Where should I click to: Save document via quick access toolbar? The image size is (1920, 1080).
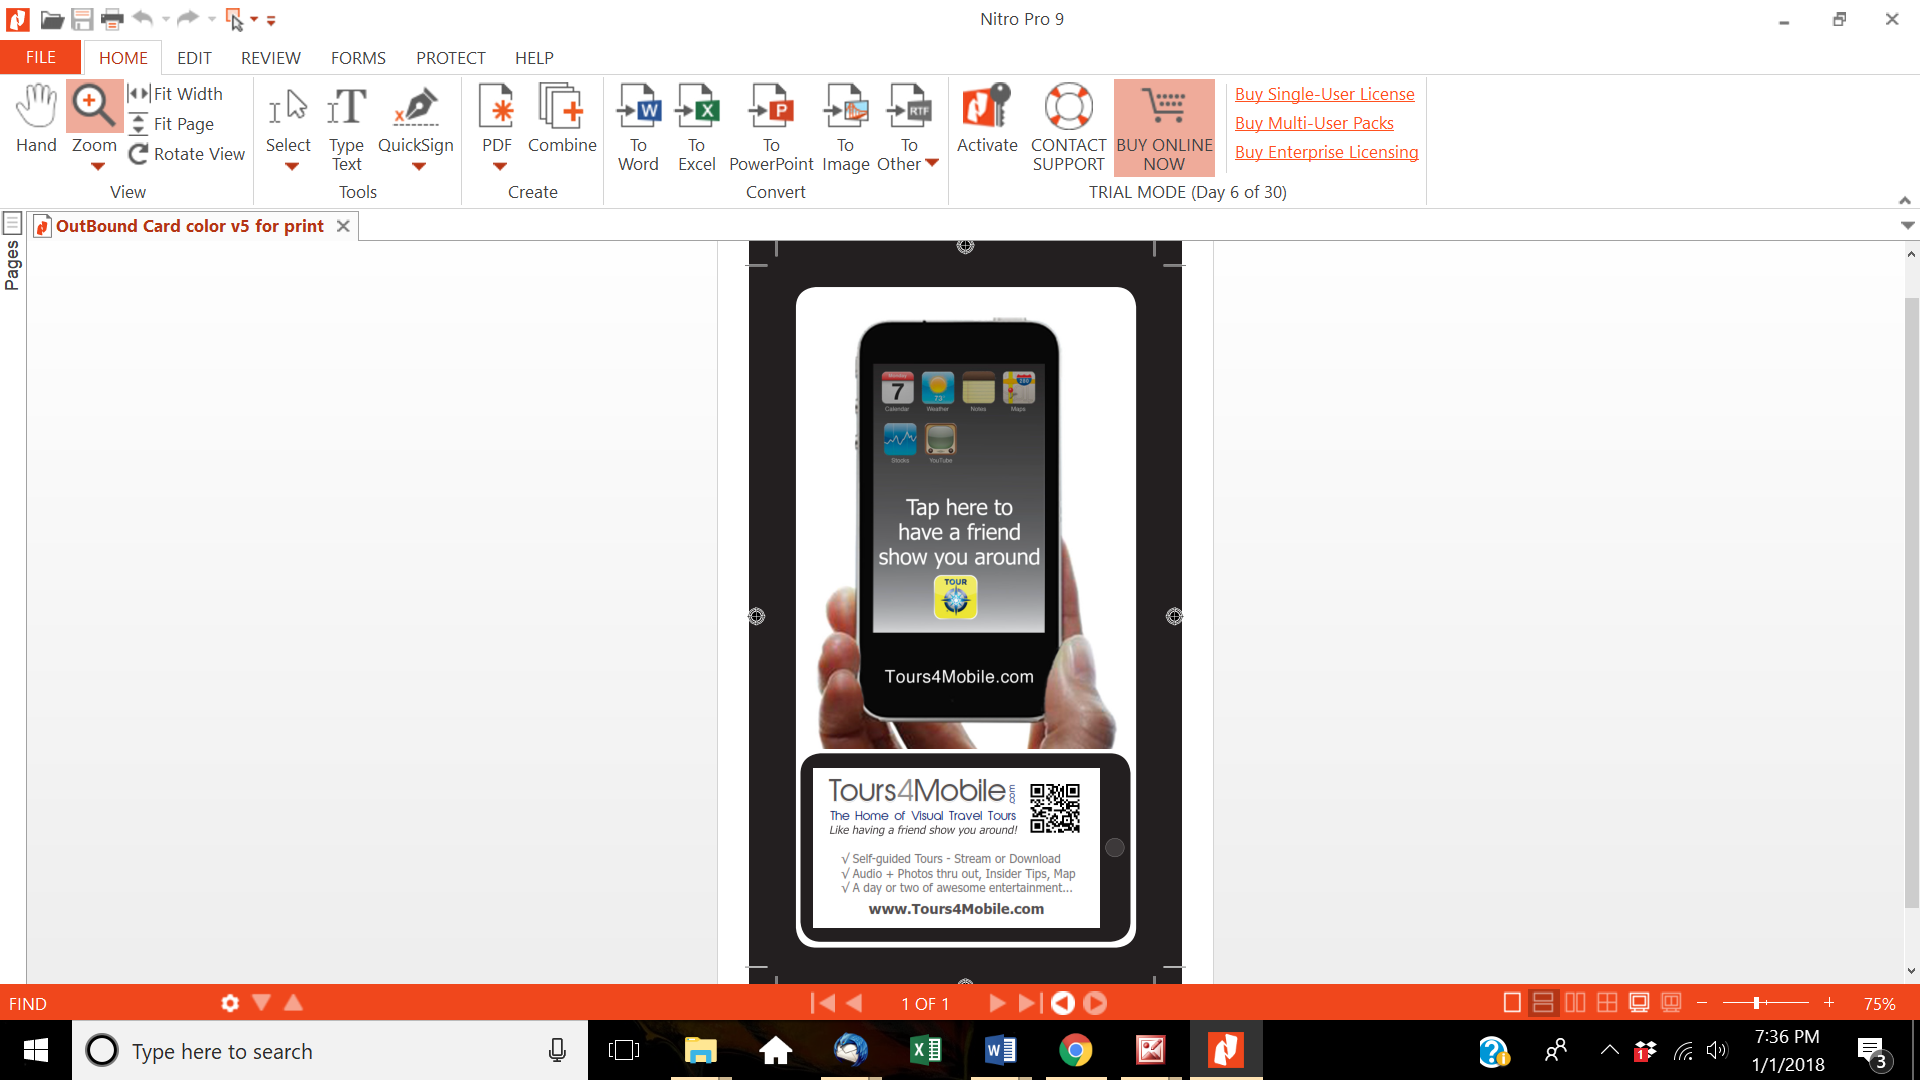point(82,19)
